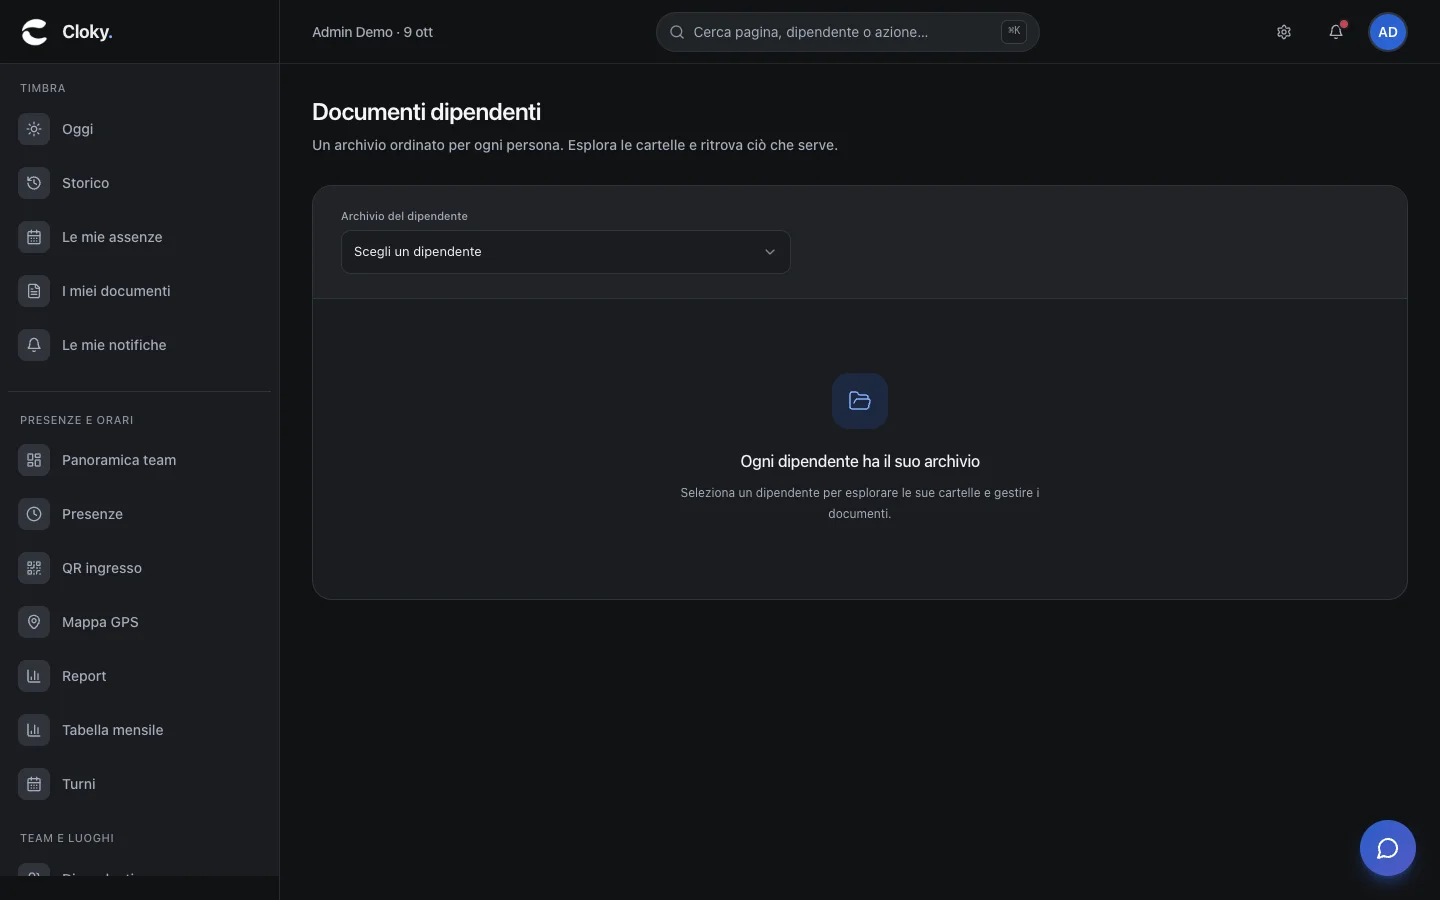Open Tabella mensile link
Viewport: 1440px width, 900px height.
(x=139, y=730)
